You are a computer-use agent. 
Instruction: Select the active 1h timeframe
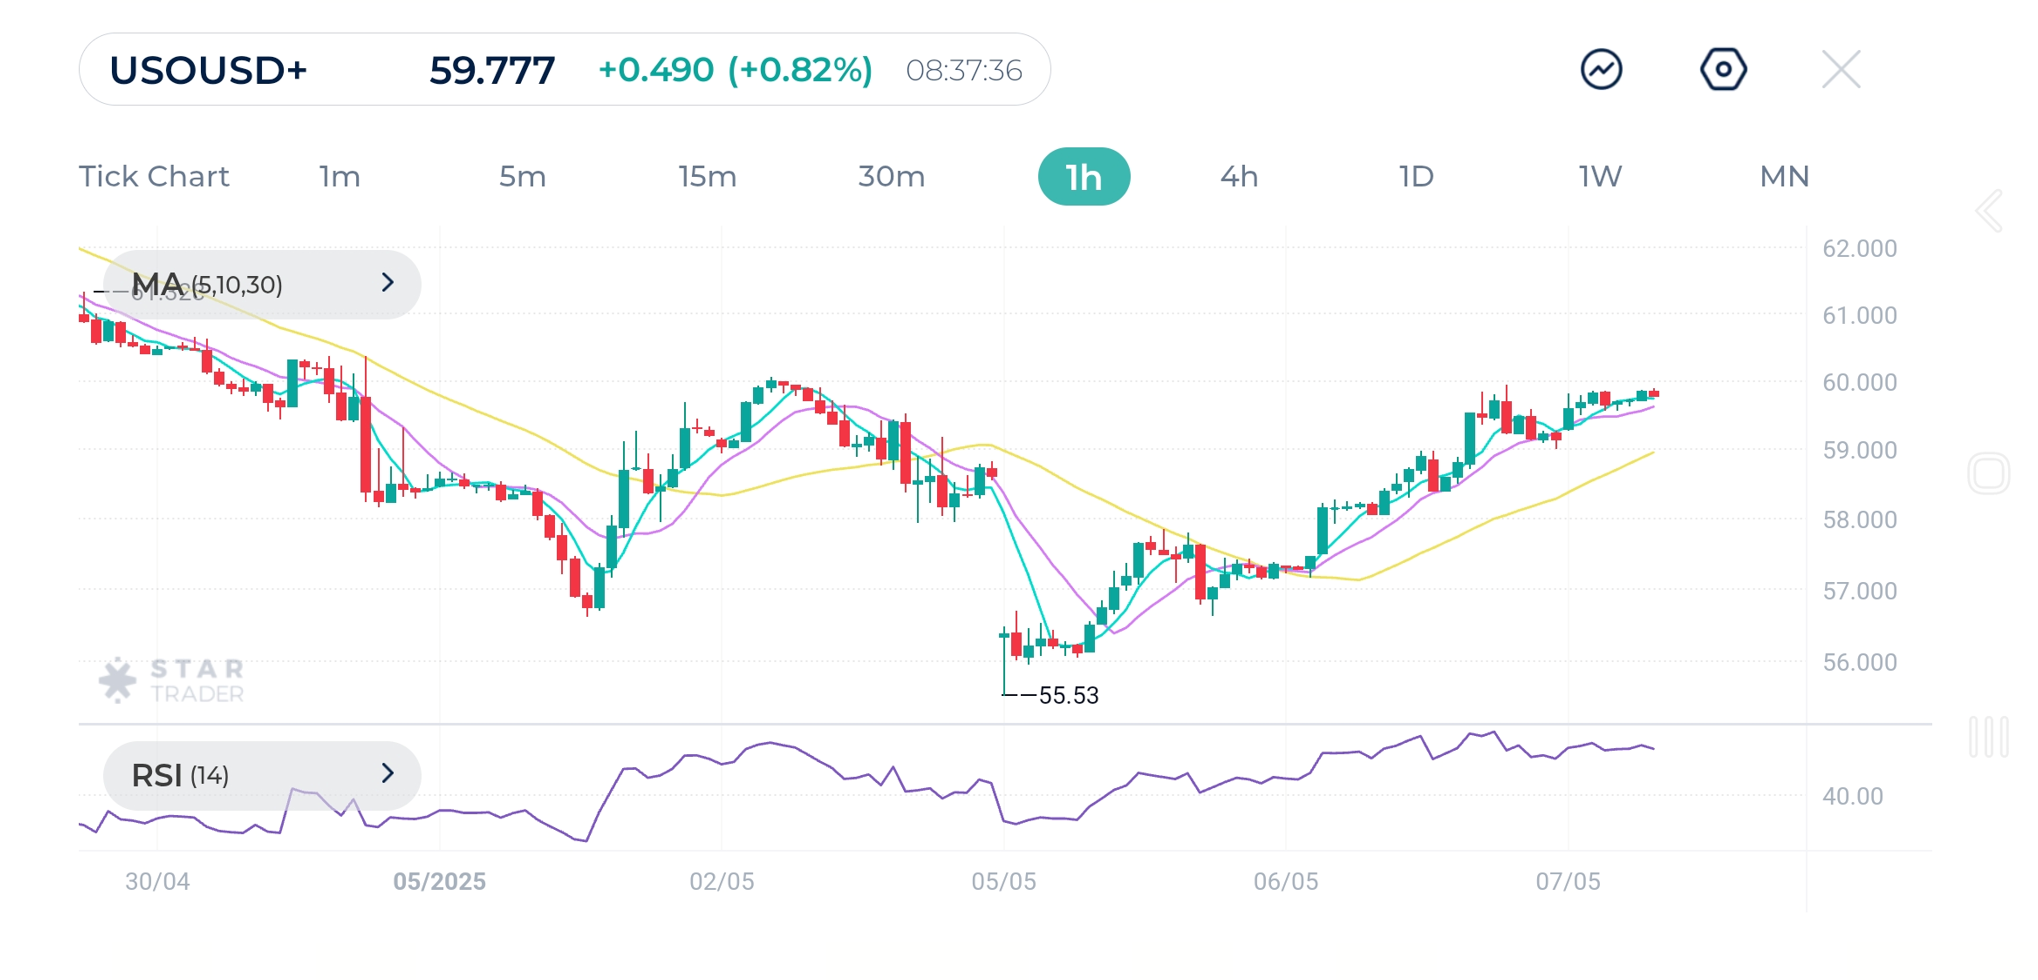(1084, 177)
